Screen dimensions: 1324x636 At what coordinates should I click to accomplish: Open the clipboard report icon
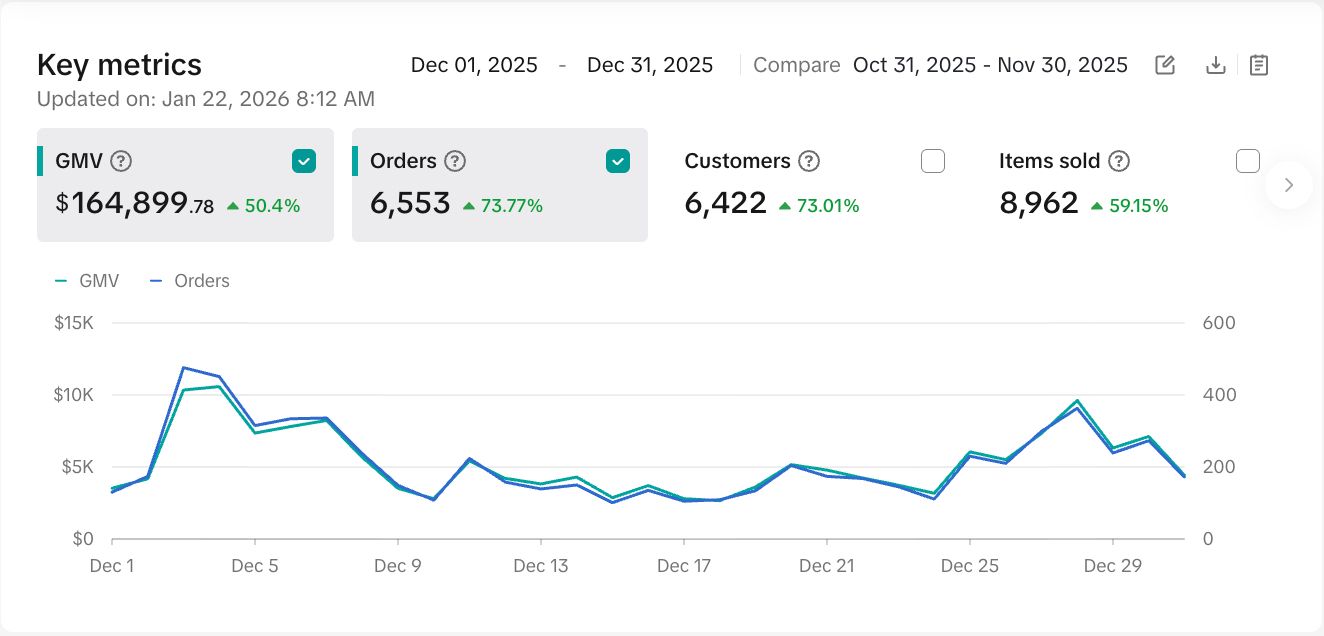pos(1259,65)
